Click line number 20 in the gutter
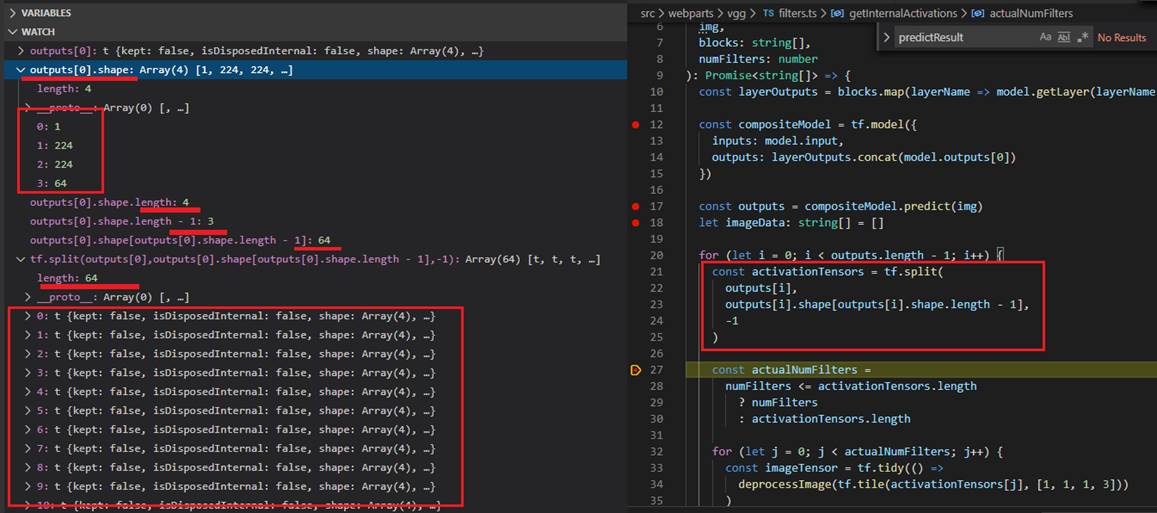 (657, 255)
